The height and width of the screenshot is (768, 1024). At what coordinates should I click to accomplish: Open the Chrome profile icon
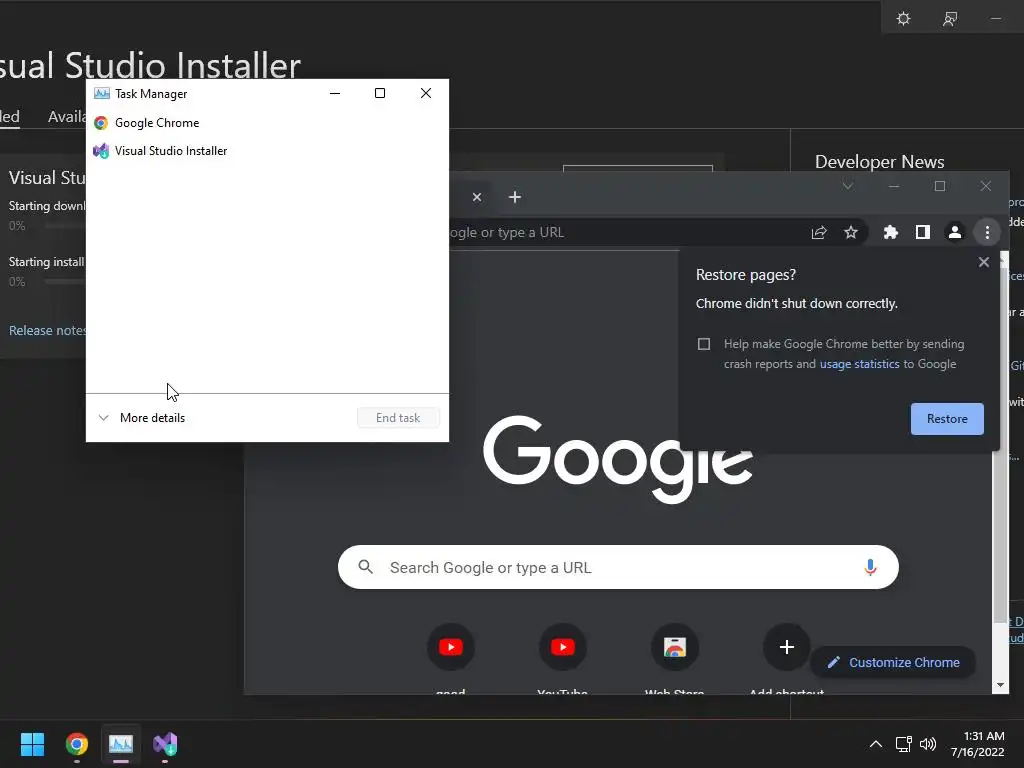[x=954, y=232]
